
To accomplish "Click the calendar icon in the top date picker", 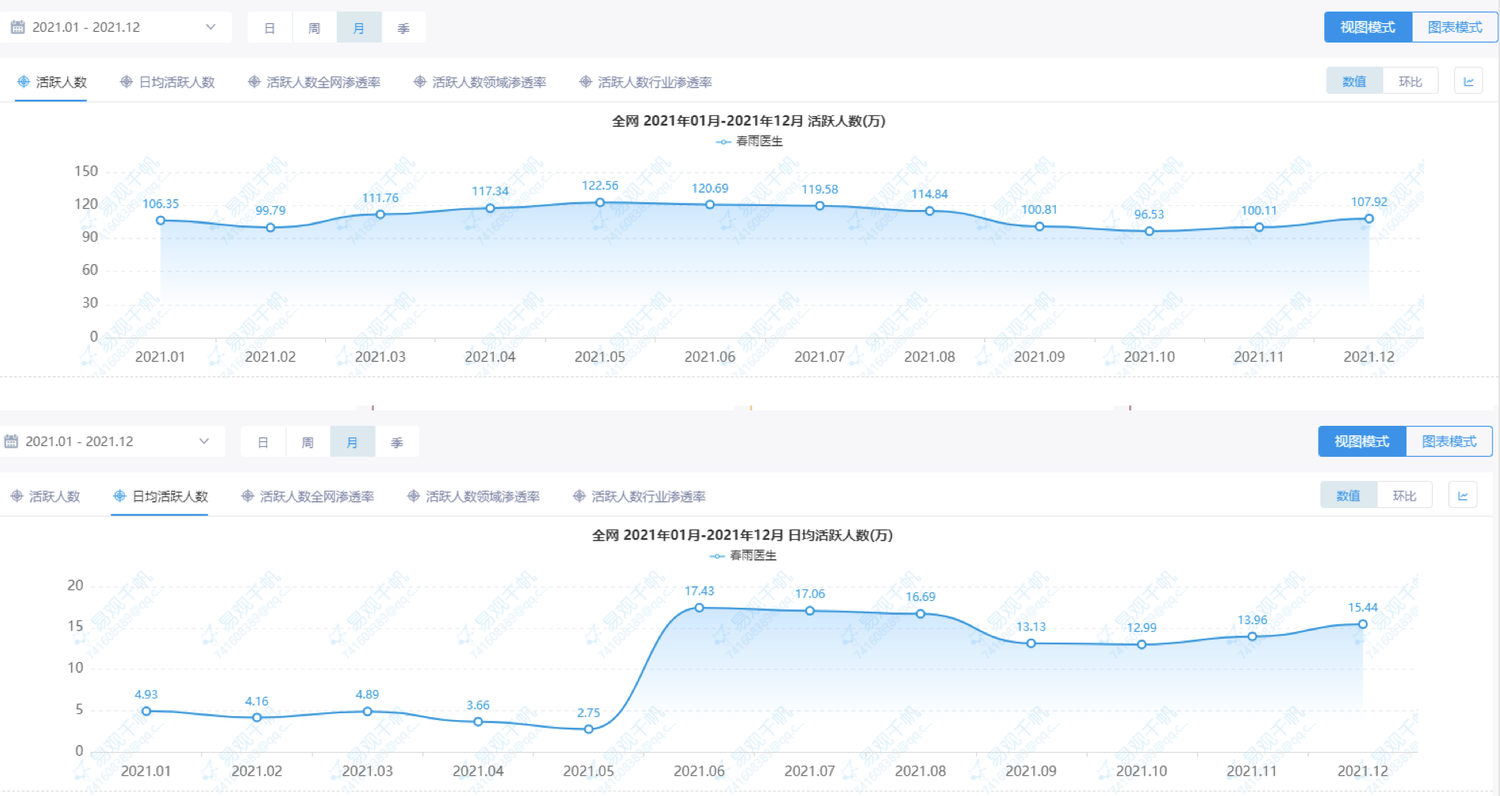I will (x=18, y=27).
